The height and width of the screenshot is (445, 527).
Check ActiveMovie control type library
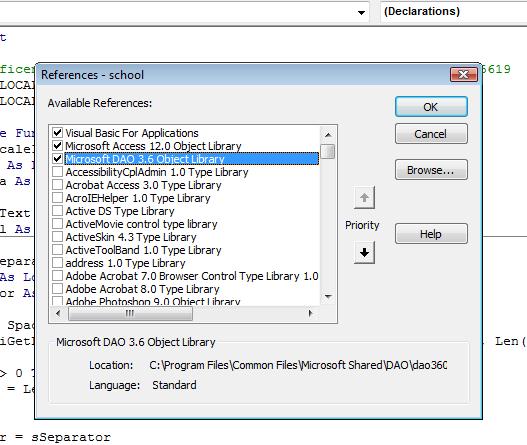pos(57,224)
